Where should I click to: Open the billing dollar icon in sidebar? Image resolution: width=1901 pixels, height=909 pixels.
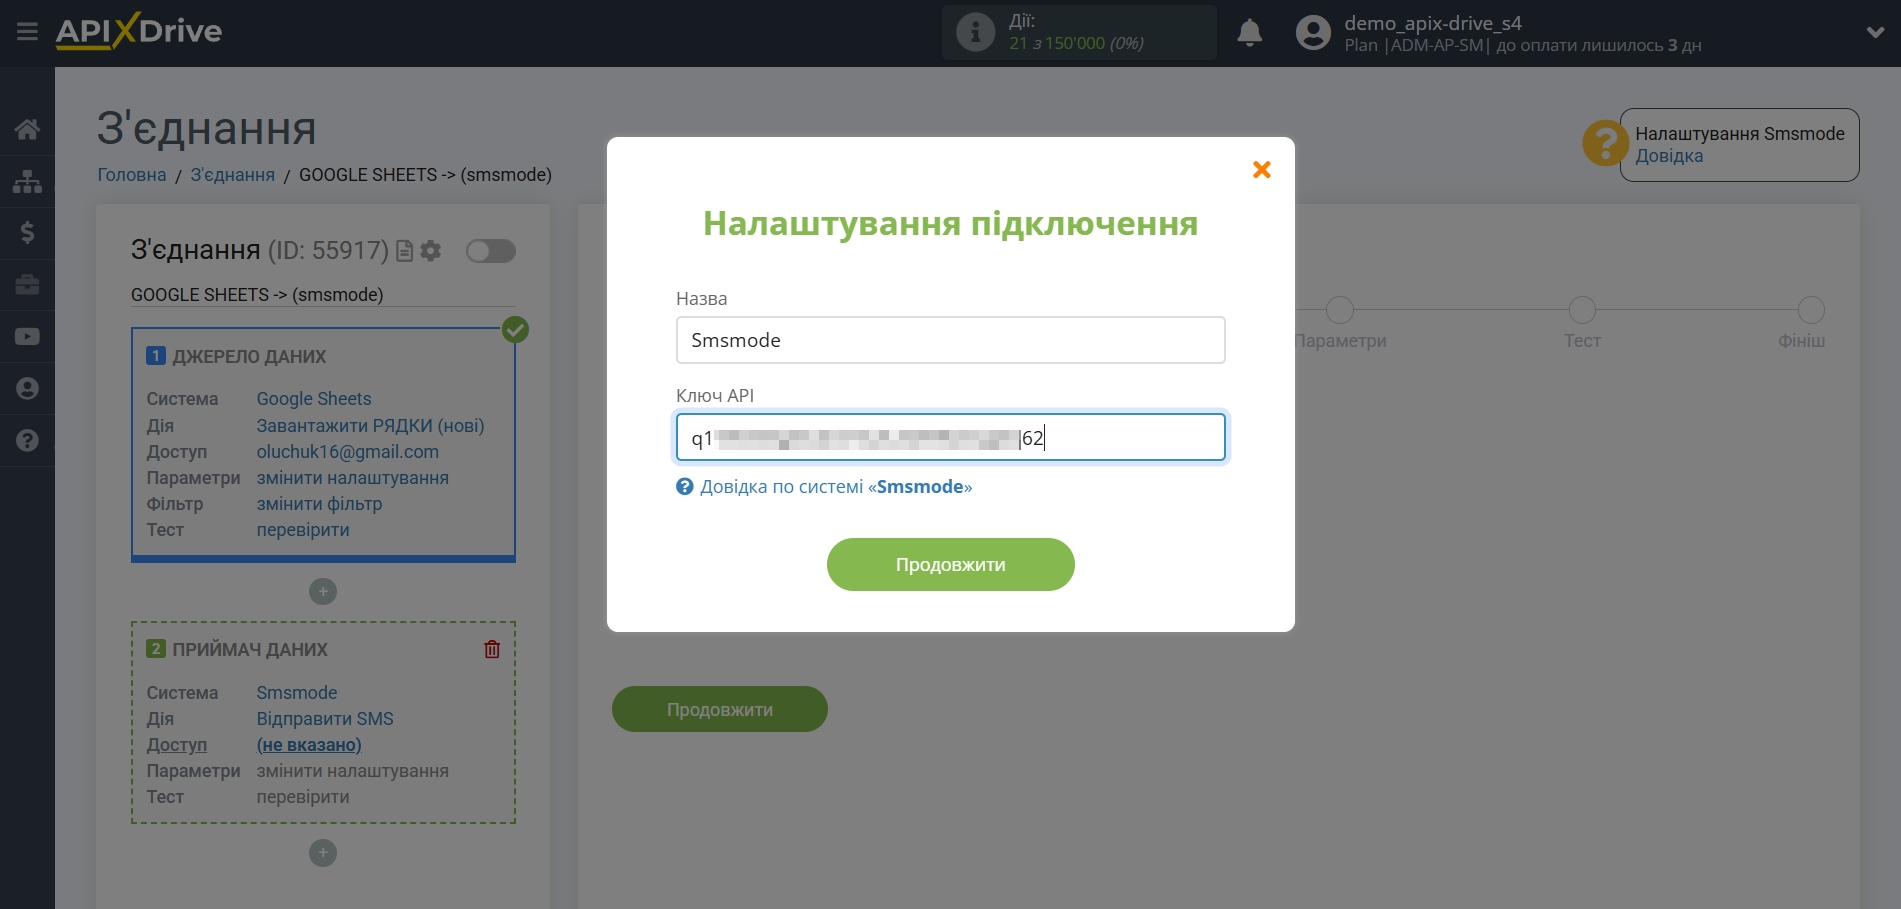pyautogui.click(x=27, y=233)
